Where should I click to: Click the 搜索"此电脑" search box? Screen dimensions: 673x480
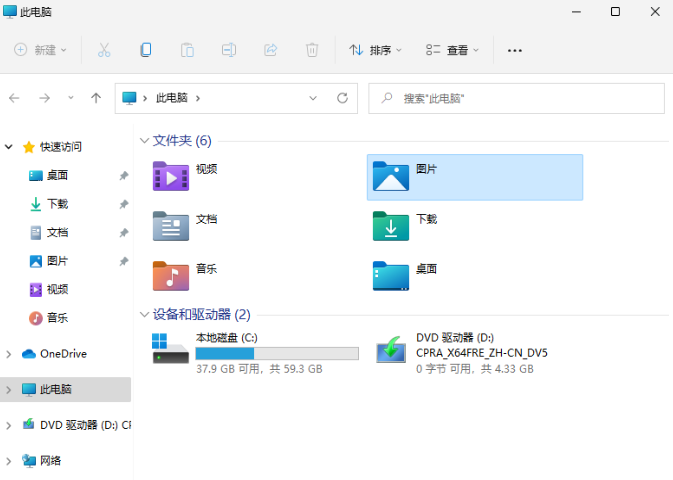(516, 98)
